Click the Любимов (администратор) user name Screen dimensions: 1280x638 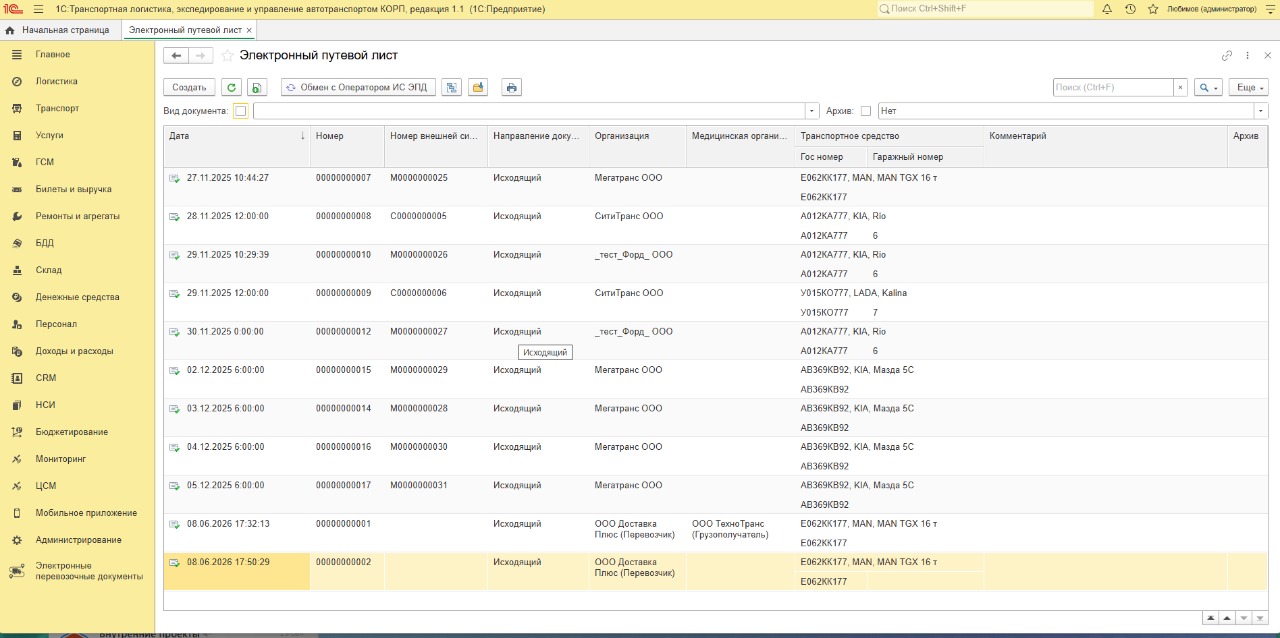coord(1211,8)
